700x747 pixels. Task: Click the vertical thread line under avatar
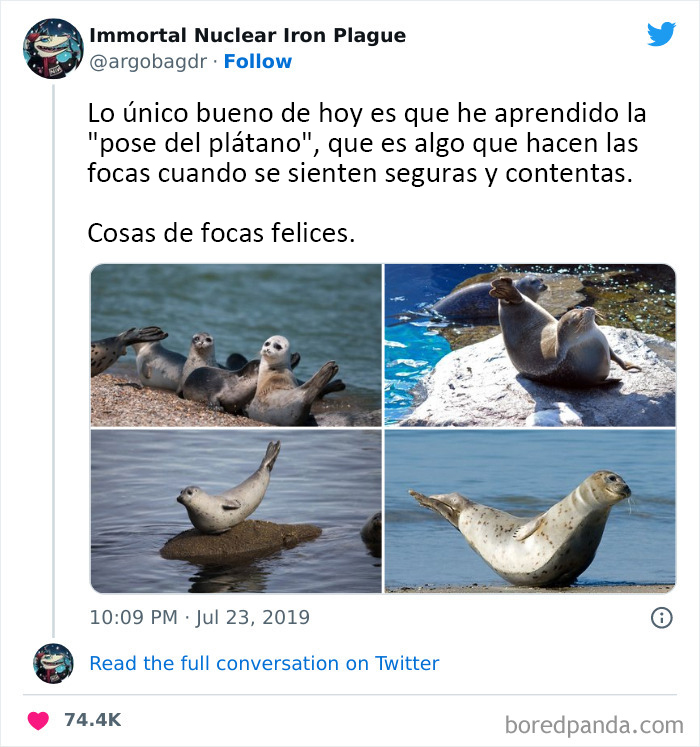tap(53, 361)
